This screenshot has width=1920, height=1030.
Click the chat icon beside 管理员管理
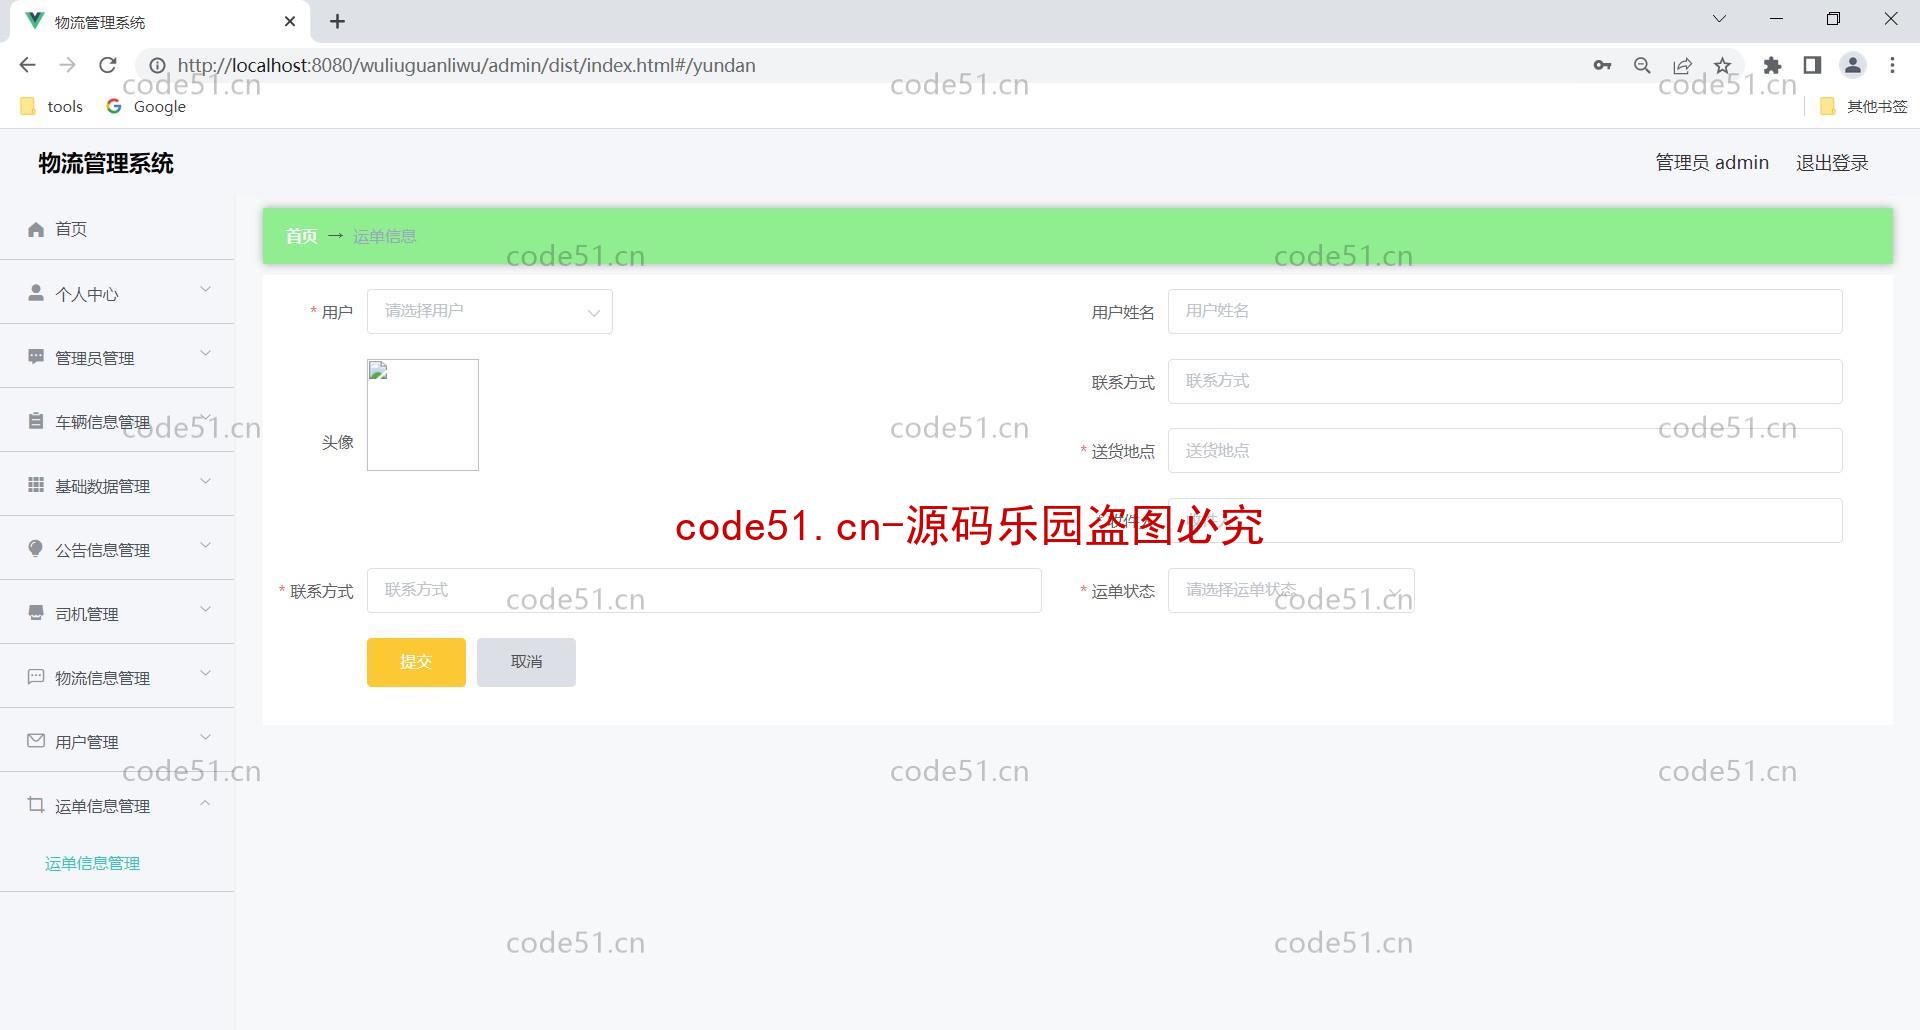click(36, 356)
